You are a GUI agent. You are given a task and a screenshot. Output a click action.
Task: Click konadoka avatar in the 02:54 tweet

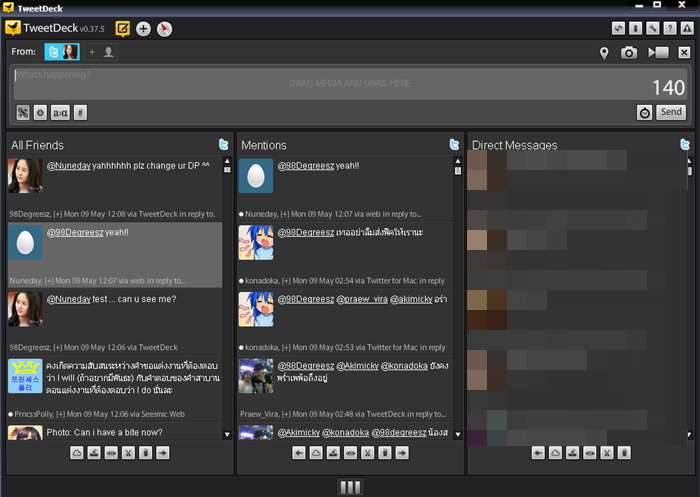click(x=256, y=242)
